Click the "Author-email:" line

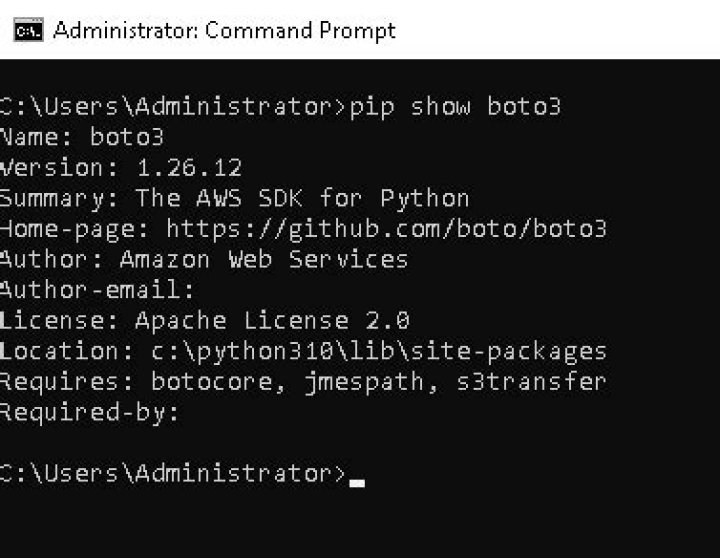[x=97, y=290]
